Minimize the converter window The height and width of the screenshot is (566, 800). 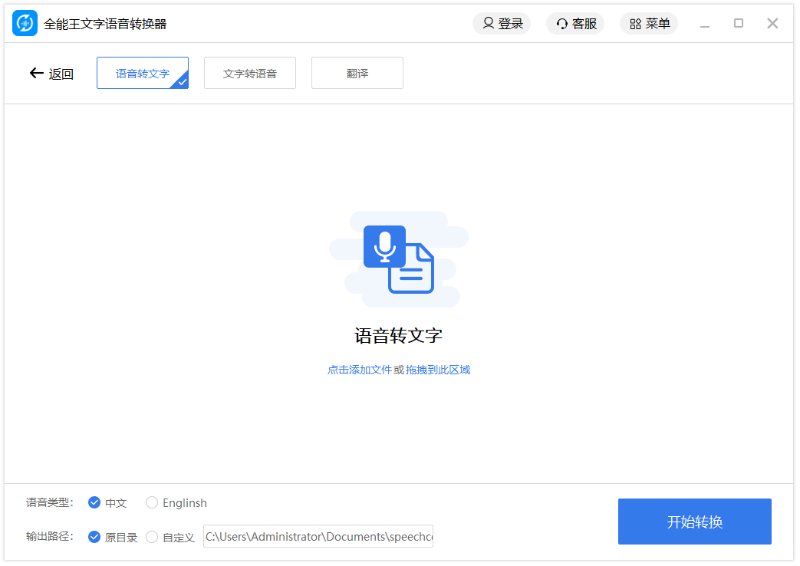tap(705, 23)
